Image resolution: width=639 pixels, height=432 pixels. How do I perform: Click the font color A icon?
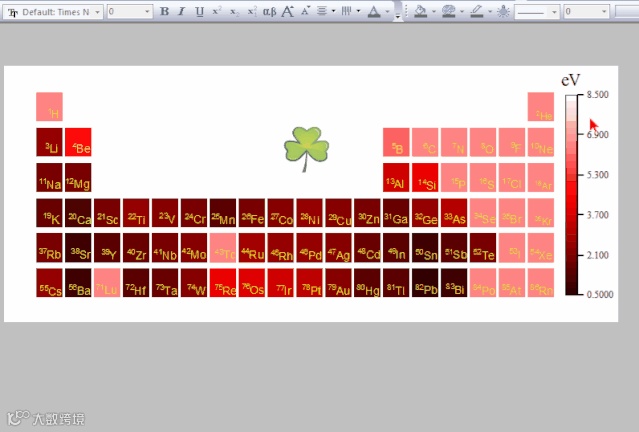(x=374, y=11)
